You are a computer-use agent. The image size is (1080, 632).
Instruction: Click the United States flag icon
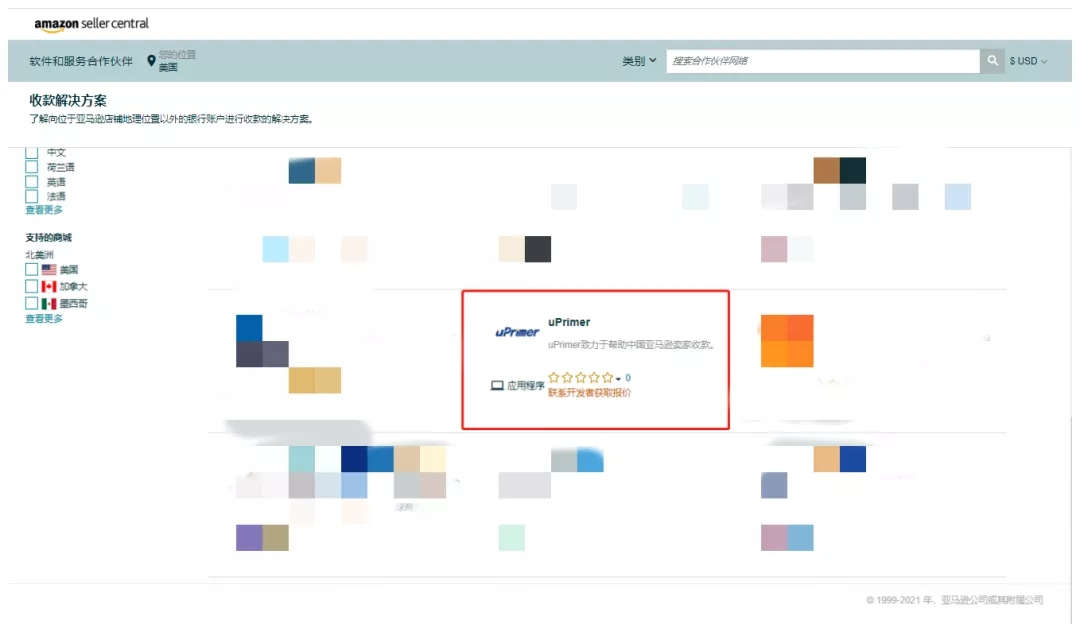tap(49, 269)
